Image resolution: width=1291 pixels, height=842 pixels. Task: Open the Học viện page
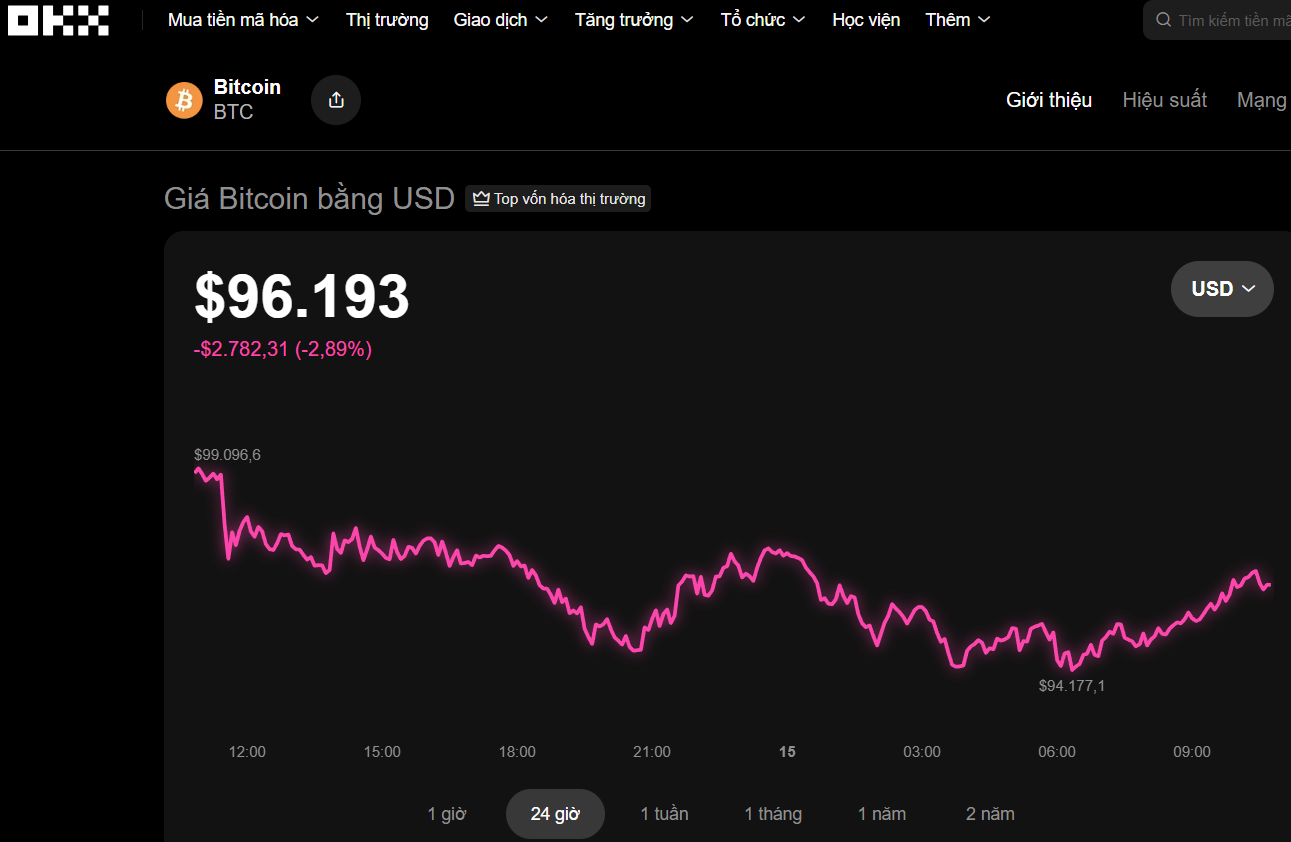(x=865, y=19)
